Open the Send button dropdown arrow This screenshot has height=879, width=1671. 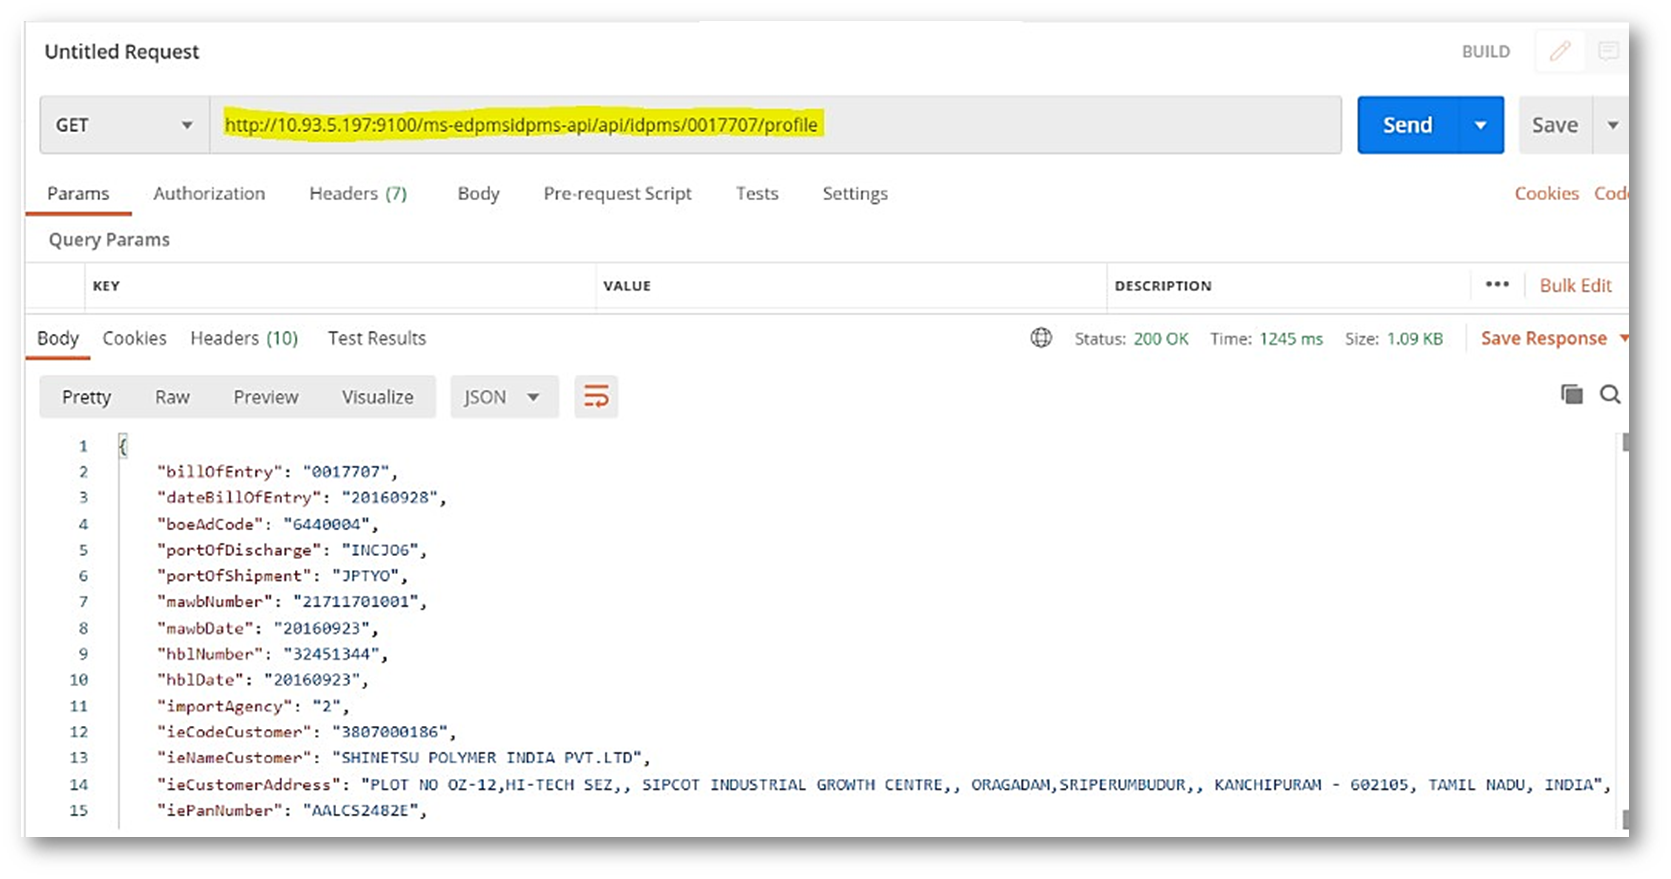(1480, 125)
